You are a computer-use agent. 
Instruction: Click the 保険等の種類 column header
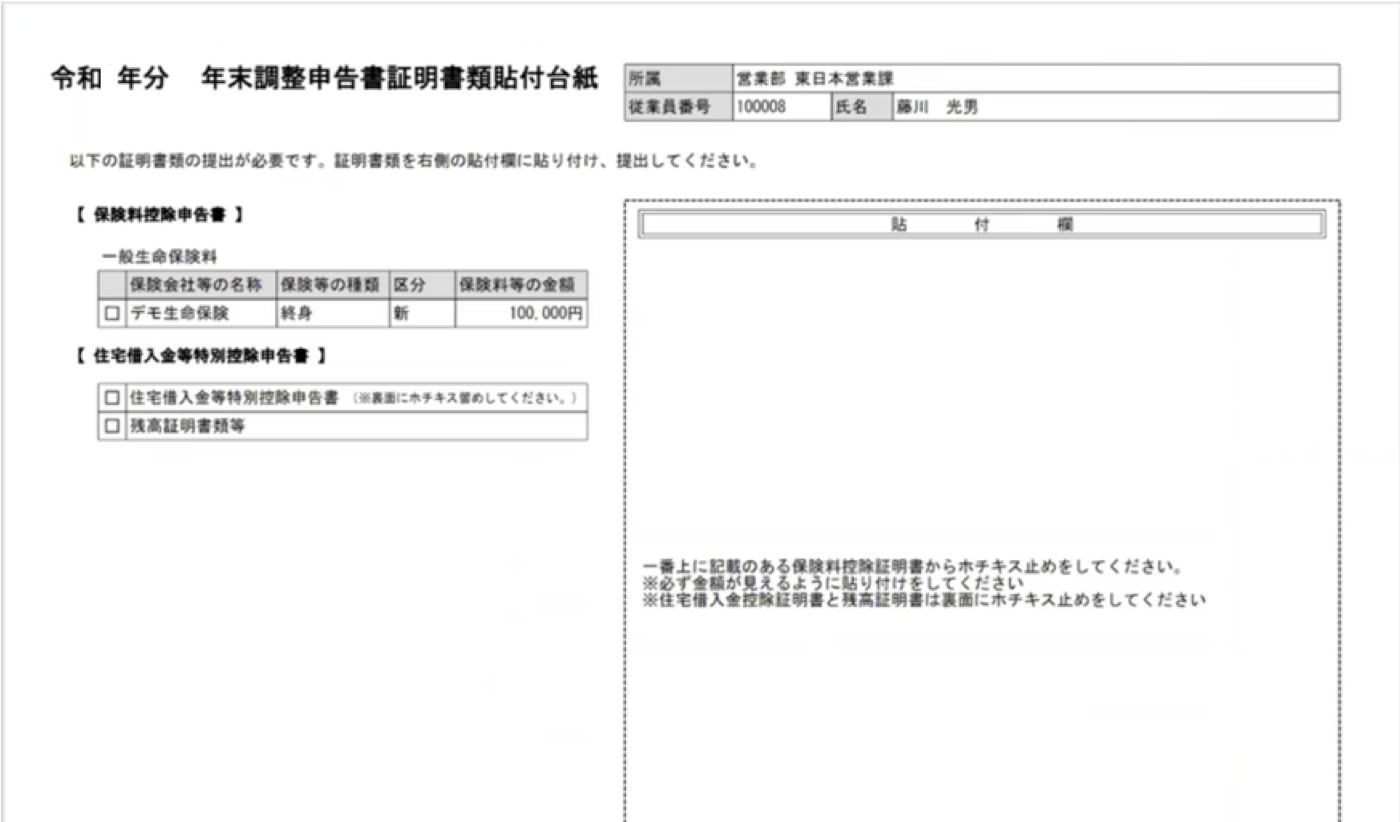(x=332, y=284)
